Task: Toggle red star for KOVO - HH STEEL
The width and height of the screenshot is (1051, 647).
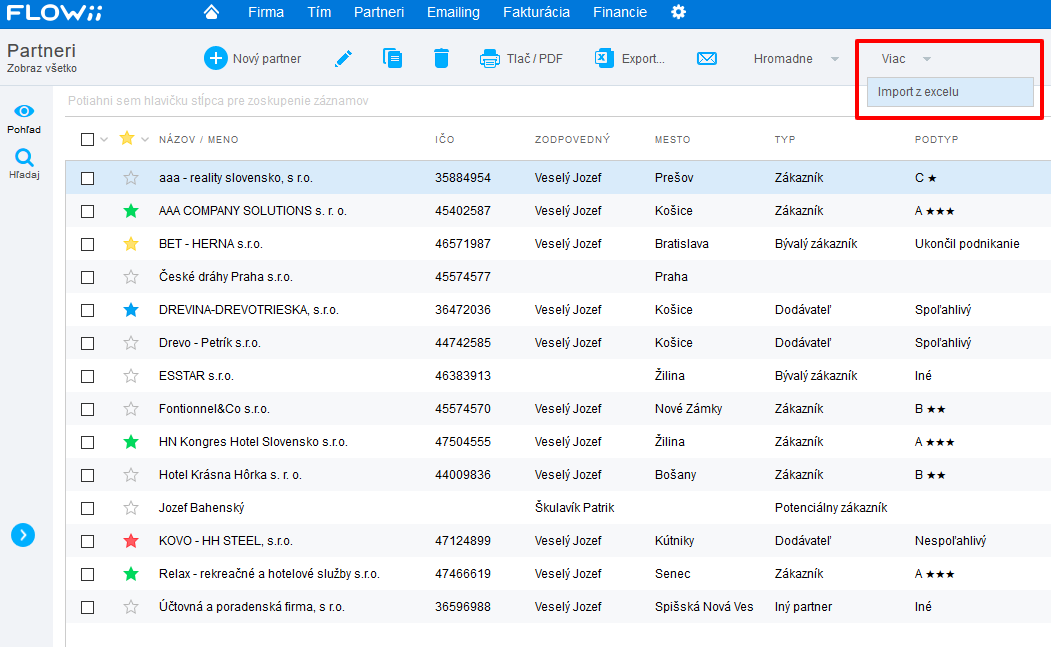Action: click(131, 540)
